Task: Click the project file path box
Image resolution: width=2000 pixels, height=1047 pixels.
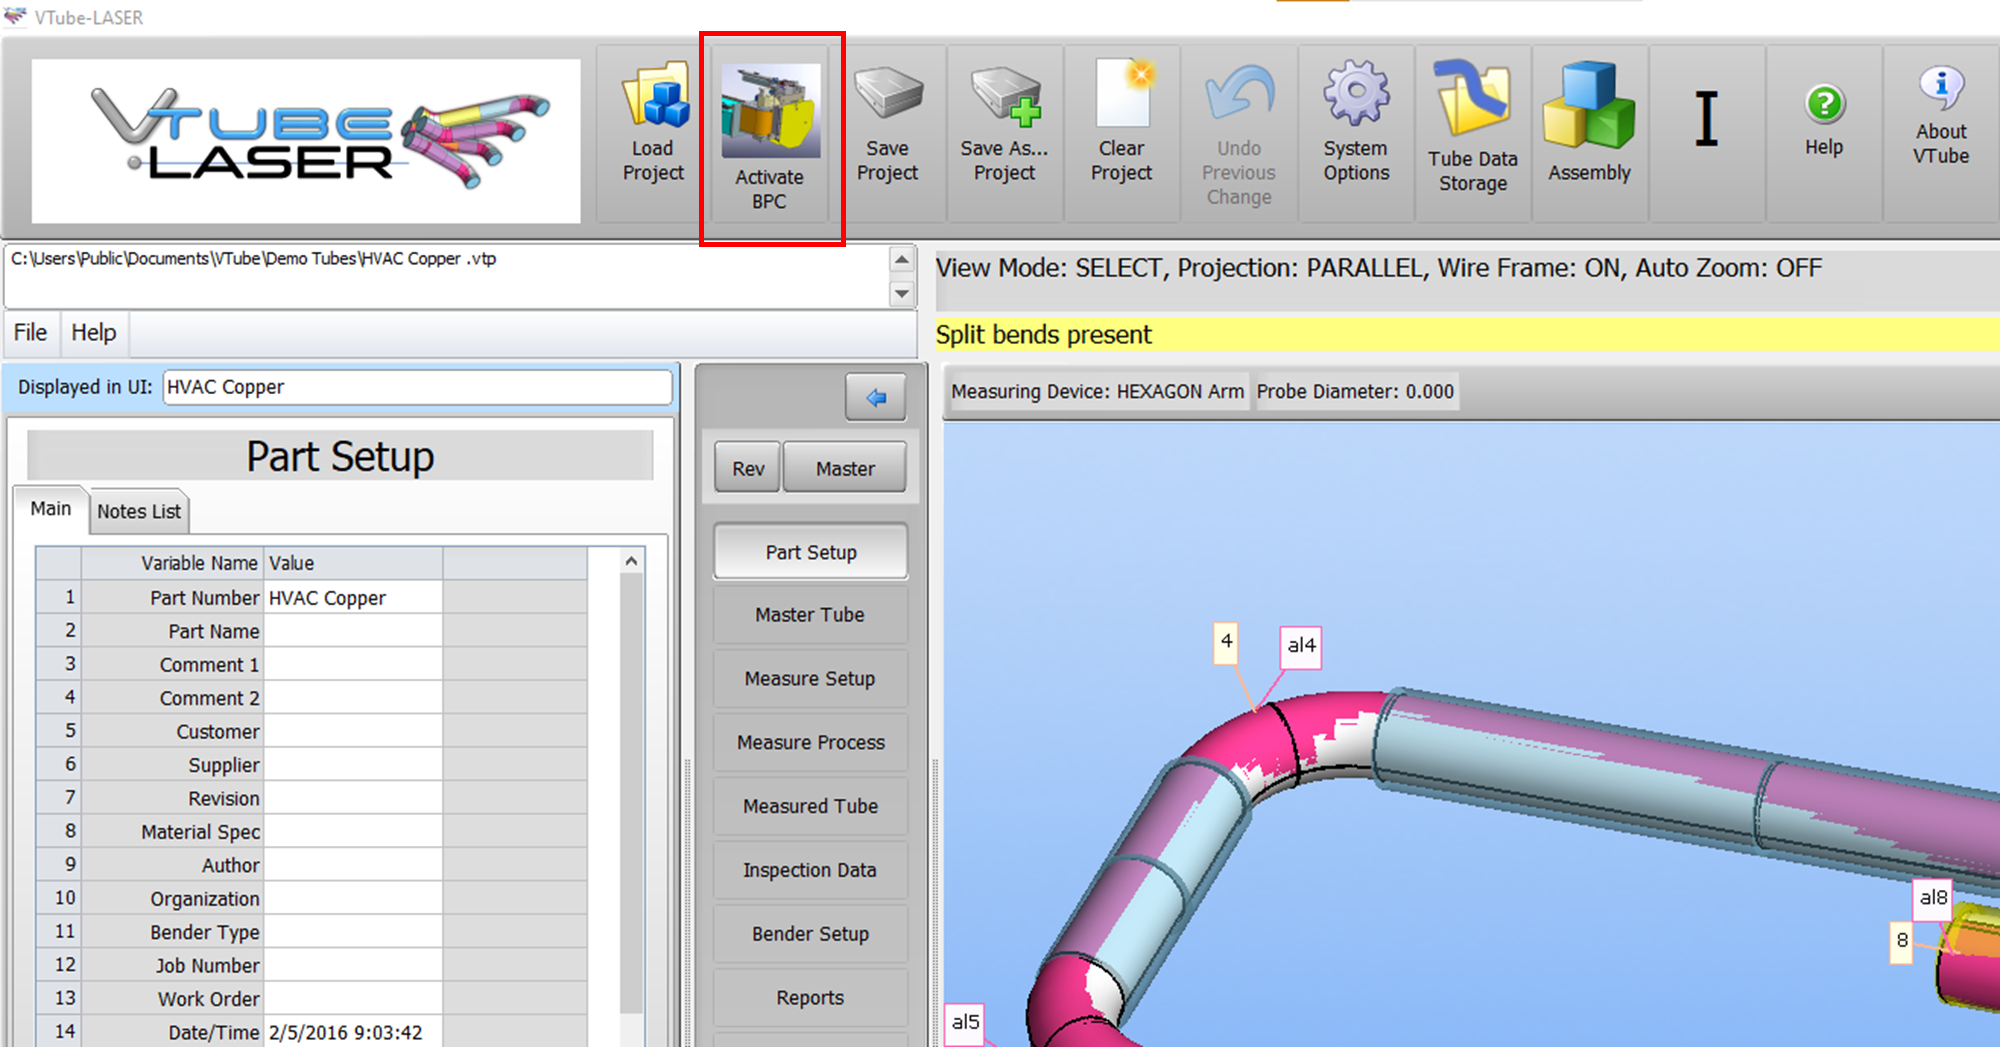Action: coord(447,276)
